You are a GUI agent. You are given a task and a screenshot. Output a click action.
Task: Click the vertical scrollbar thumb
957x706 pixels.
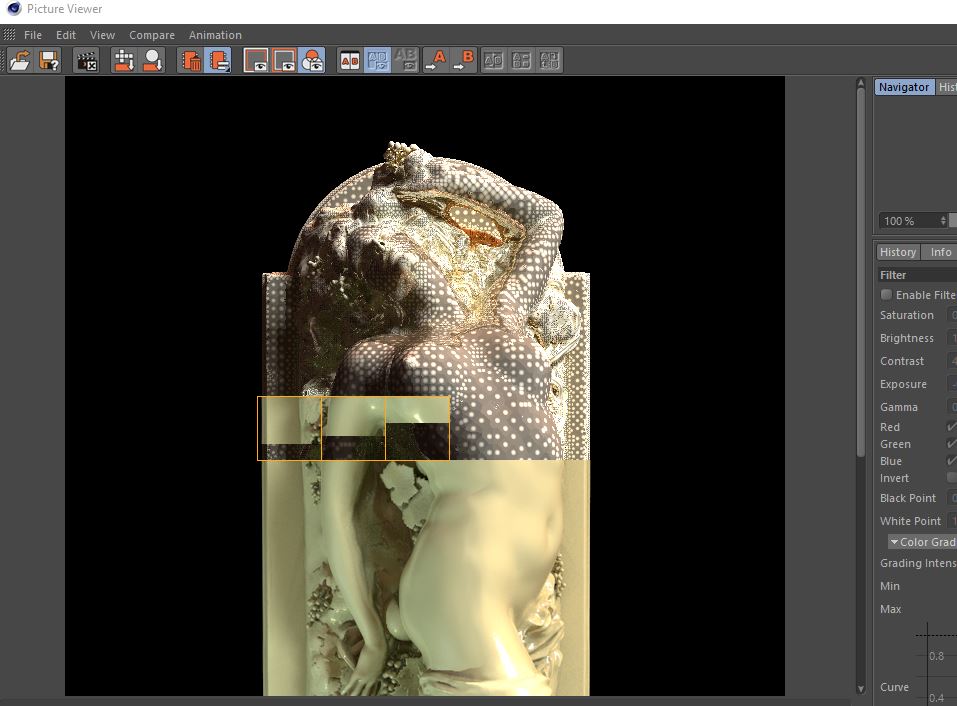click(861, 272)
